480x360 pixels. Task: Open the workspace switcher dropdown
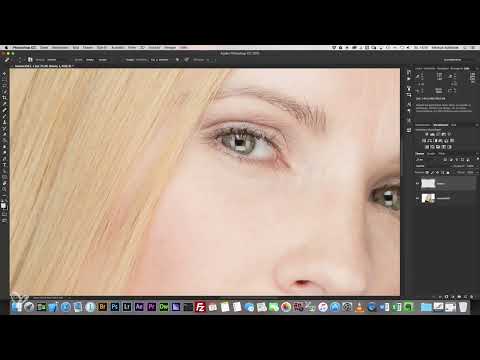453,60
